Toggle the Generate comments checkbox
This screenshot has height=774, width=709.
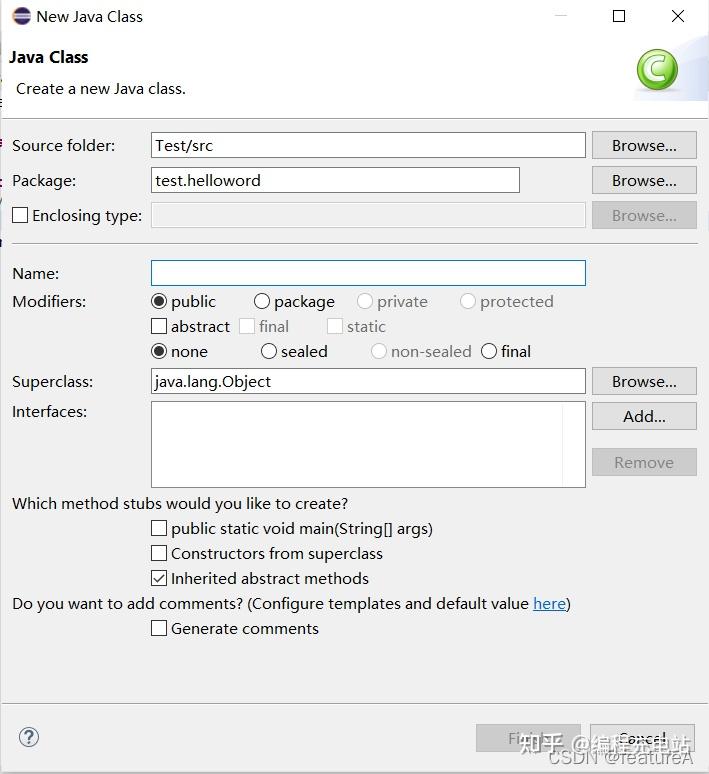(159, 628)
